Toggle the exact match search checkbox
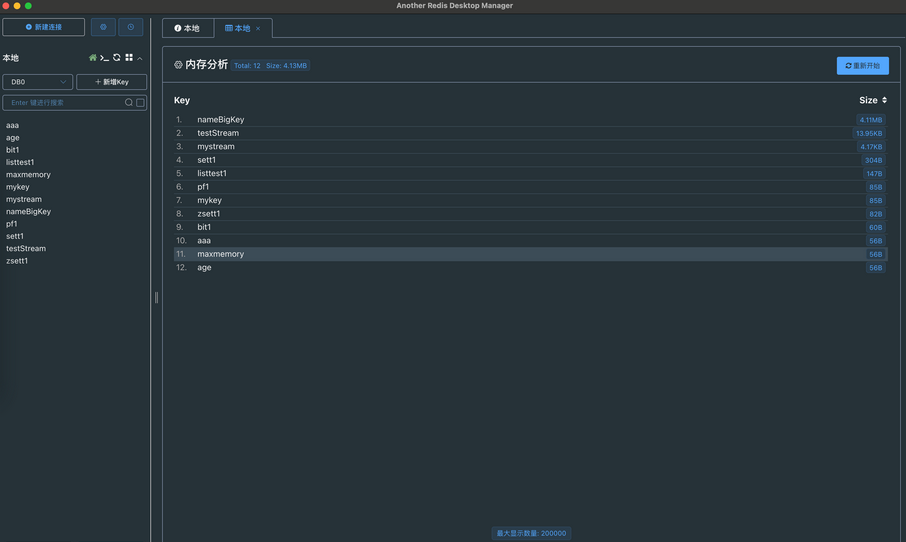This screenshot has width=906, height=542. (141, 103)
